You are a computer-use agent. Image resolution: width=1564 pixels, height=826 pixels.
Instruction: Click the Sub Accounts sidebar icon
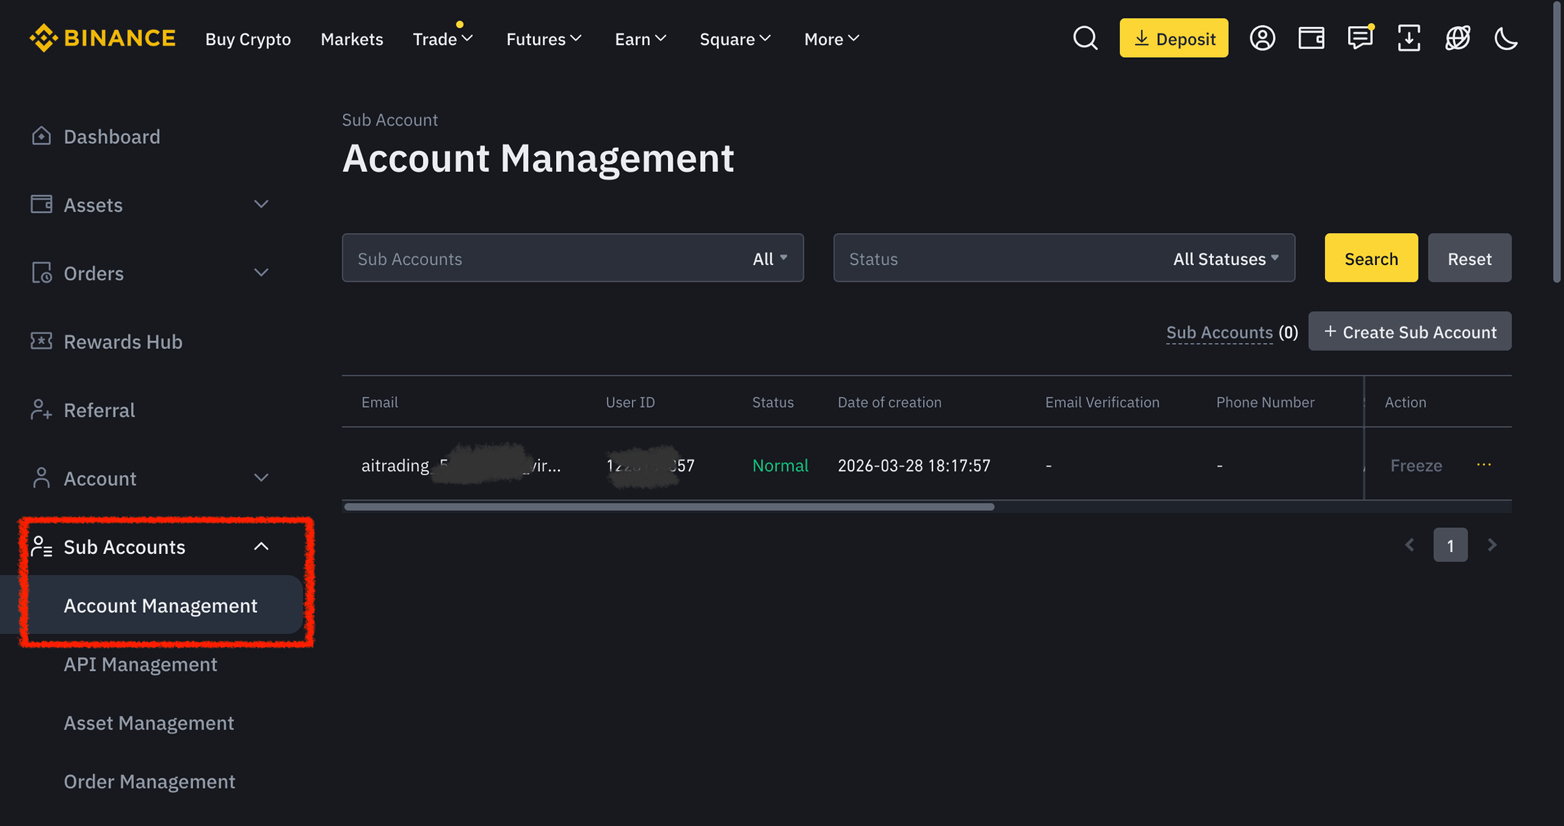click(41, 546)
